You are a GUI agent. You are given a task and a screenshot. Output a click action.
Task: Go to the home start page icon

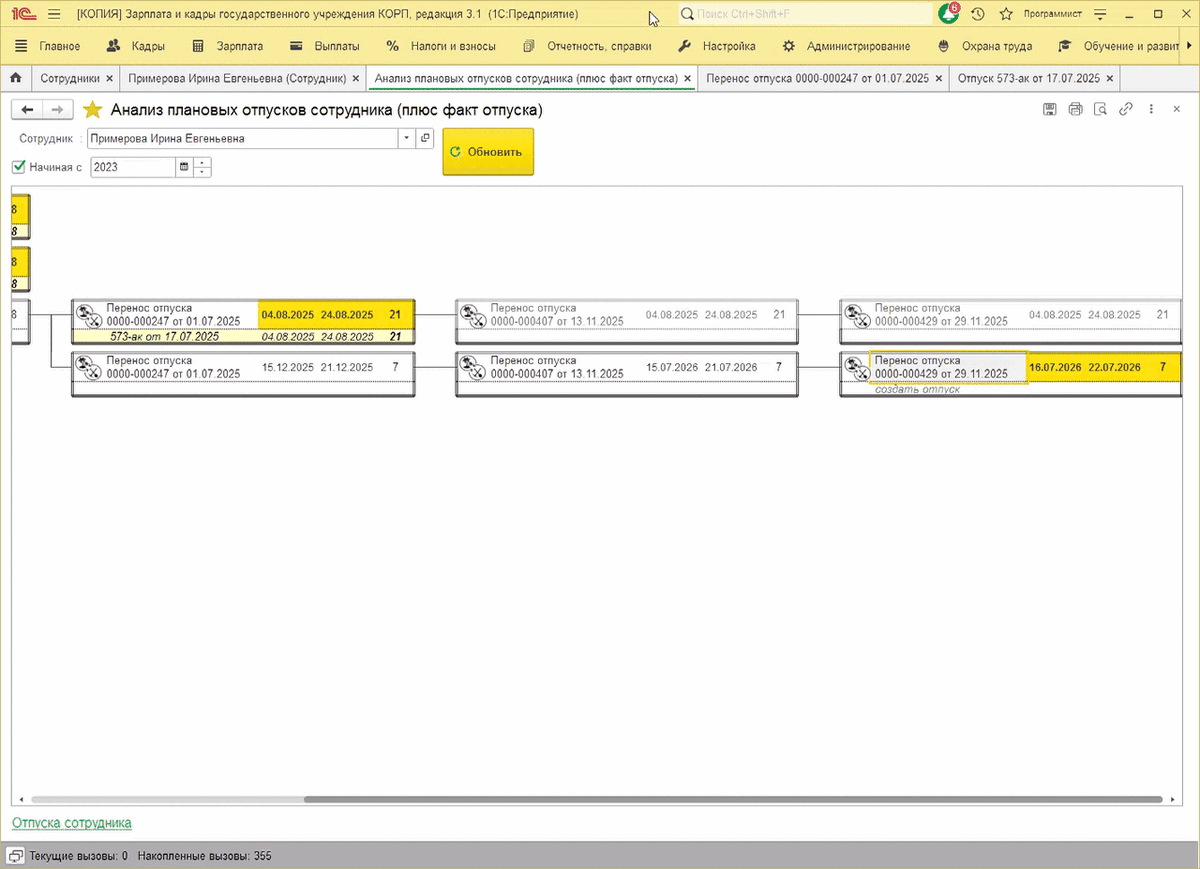click(x=15, y=78)
